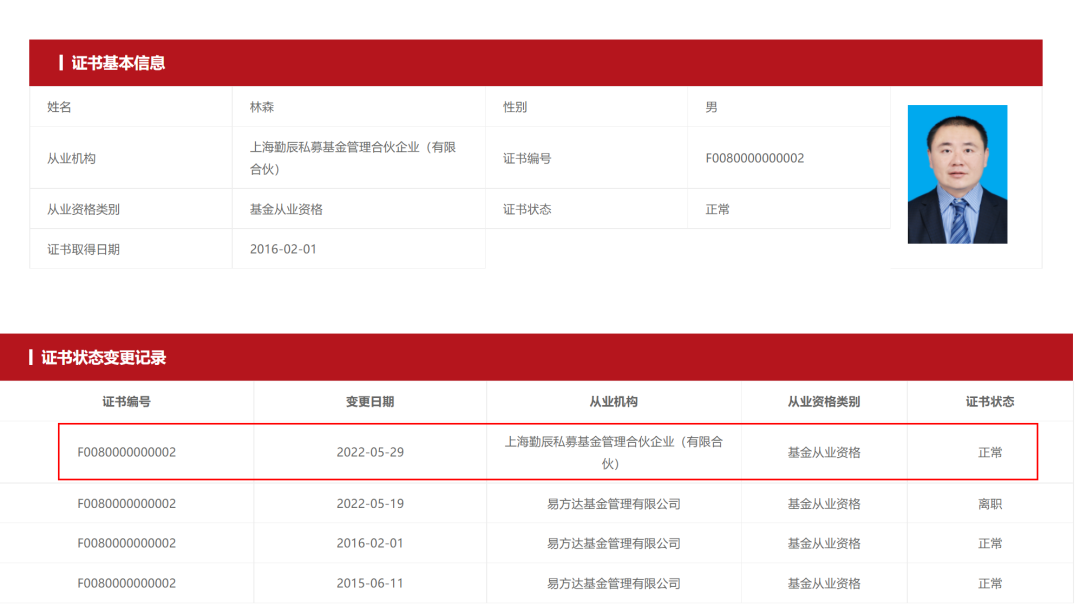Click 易方达基金管理有限公司 in the 2015-06-11 row
Viewport: 1080px width, 613px height.
point(613,583)
